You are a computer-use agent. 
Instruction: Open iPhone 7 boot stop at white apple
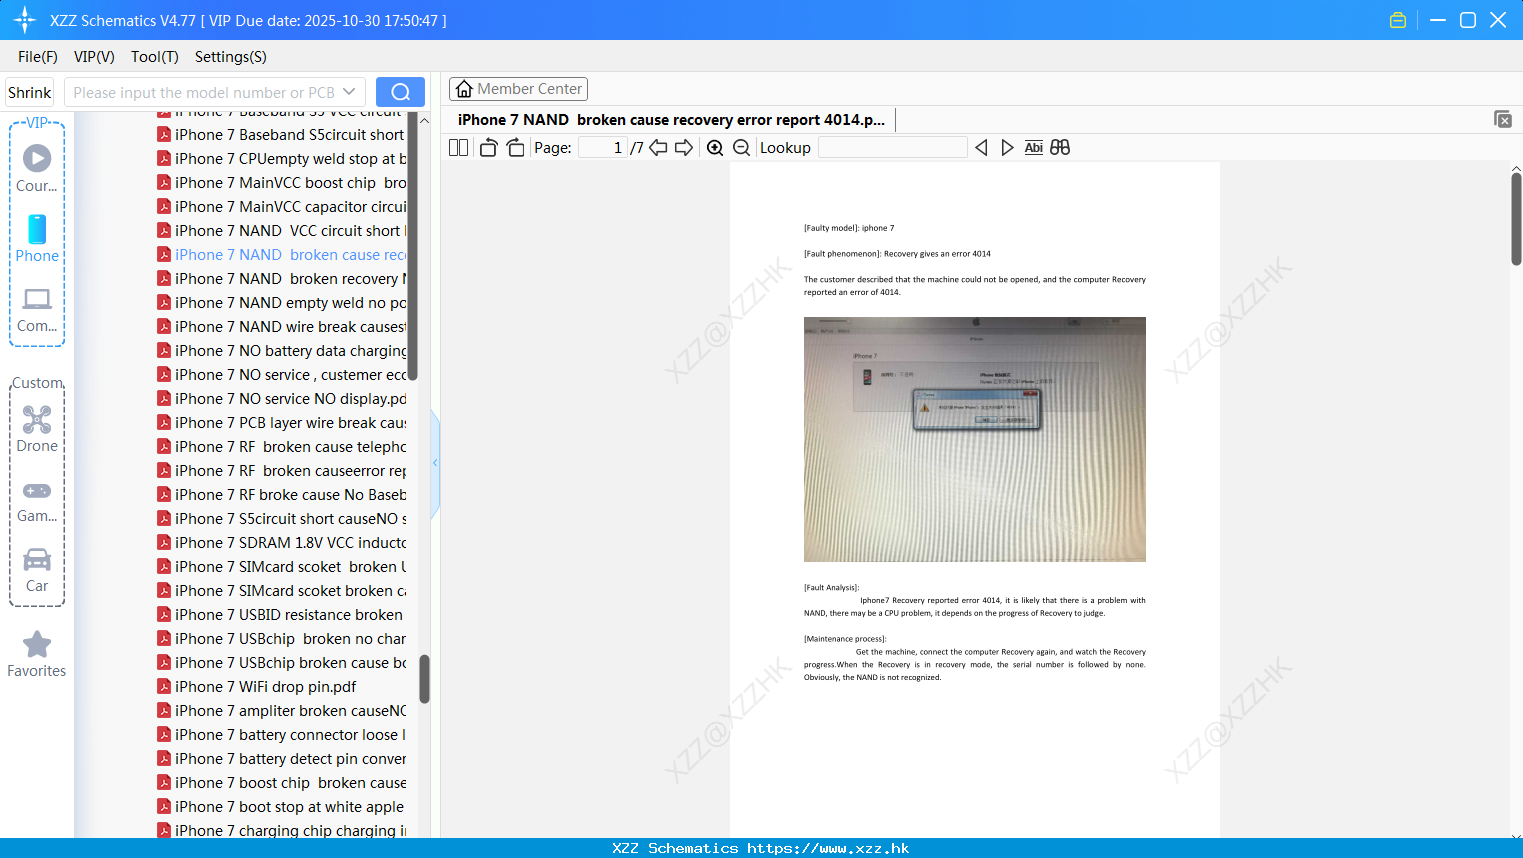point(282,807)
